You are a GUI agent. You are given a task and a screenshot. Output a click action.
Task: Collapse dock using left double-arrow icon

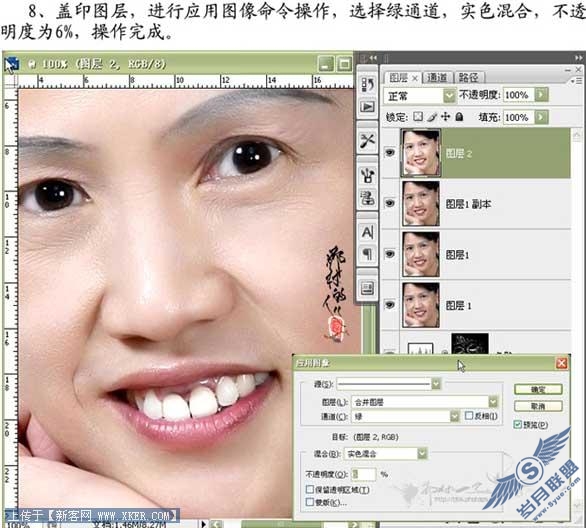373,58
